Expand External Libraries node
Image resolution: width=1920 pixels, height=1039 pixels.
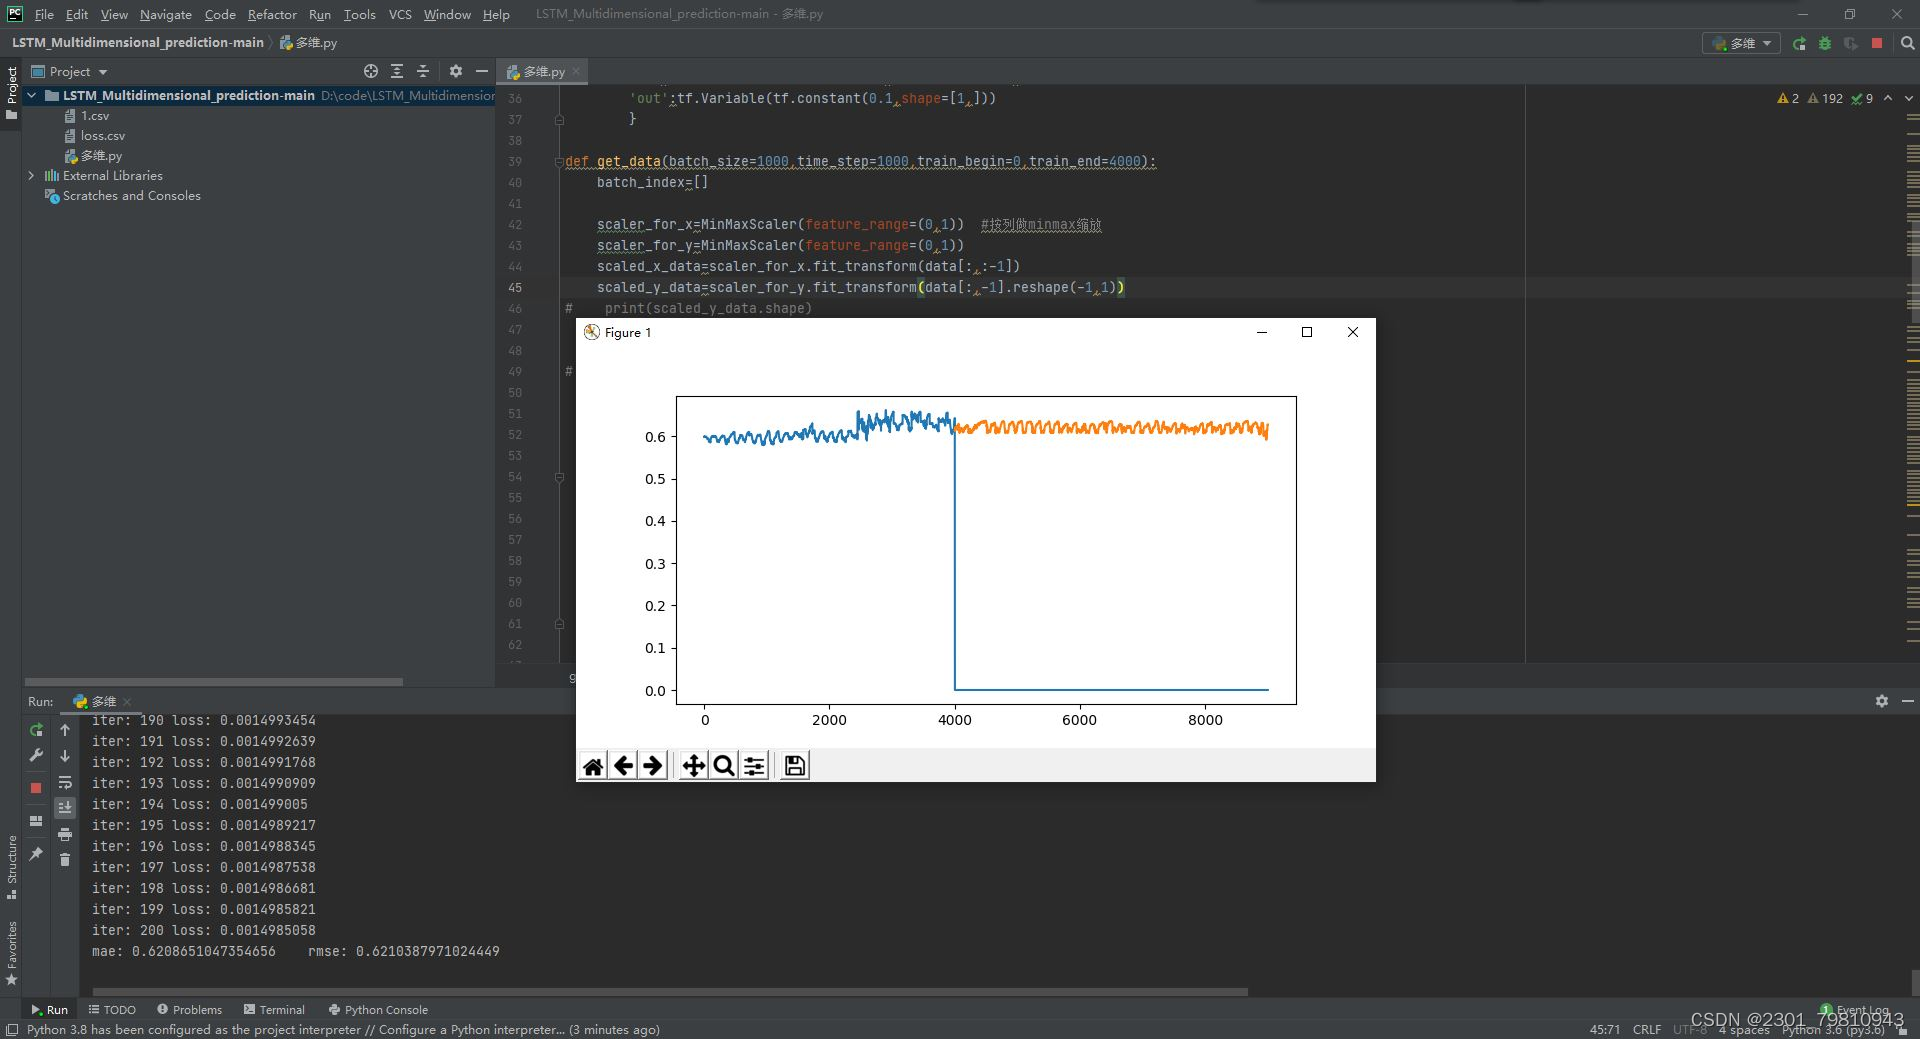[32, 175]
